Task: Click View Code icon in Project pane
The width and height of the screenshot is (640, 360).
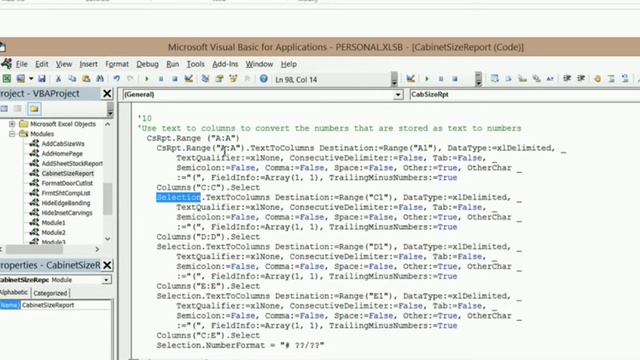Action: [x=4, y=109]
